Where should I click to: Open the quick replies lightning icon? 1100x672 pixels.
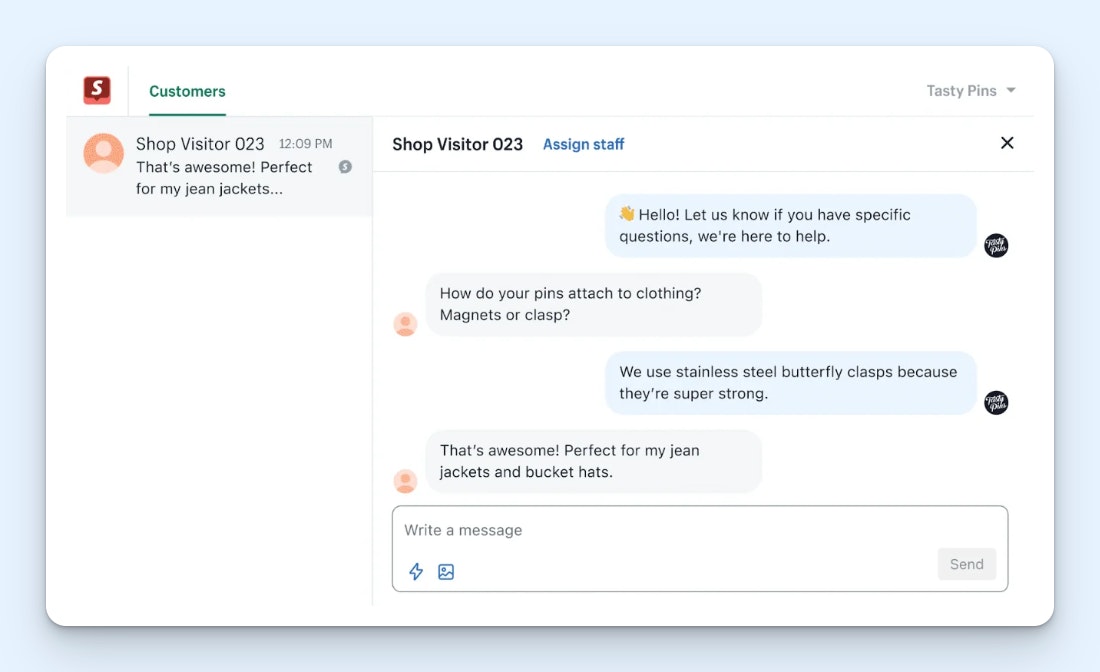(416, 572)
